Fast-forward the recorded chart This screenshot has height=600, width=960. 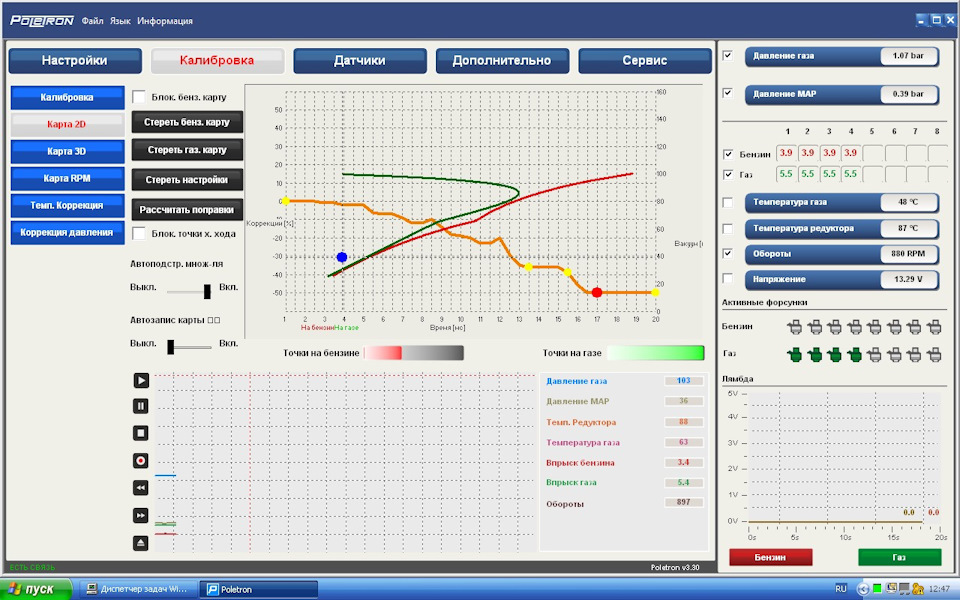pyautogui.click(x=141, y=516)
